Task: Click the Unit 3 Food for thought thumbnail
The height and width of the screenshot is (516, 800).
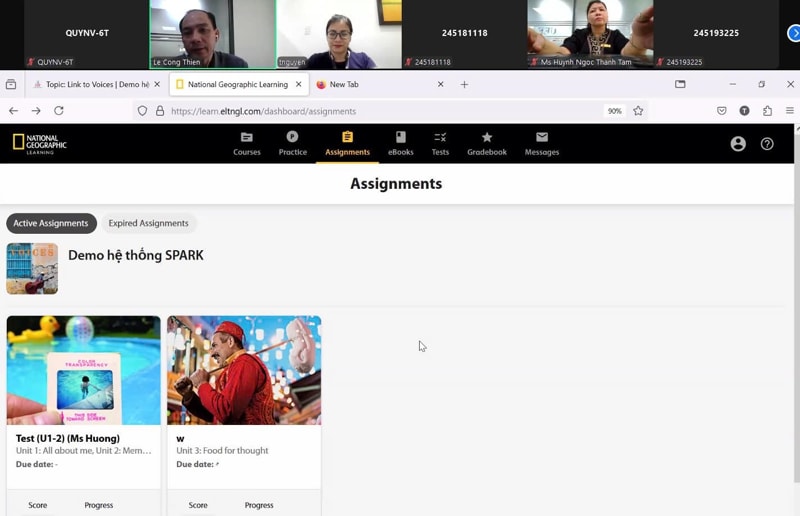Action: [x=244, y=370]
